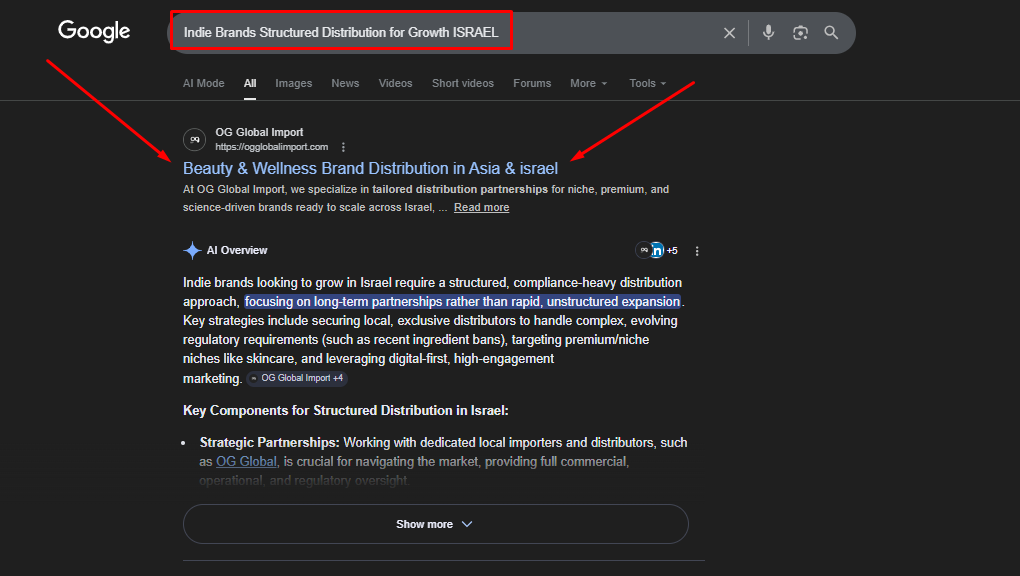Click the AI Overview sparkle icon
The width and height of the screenshot is (1020, 576).
[x=190, y=250]
